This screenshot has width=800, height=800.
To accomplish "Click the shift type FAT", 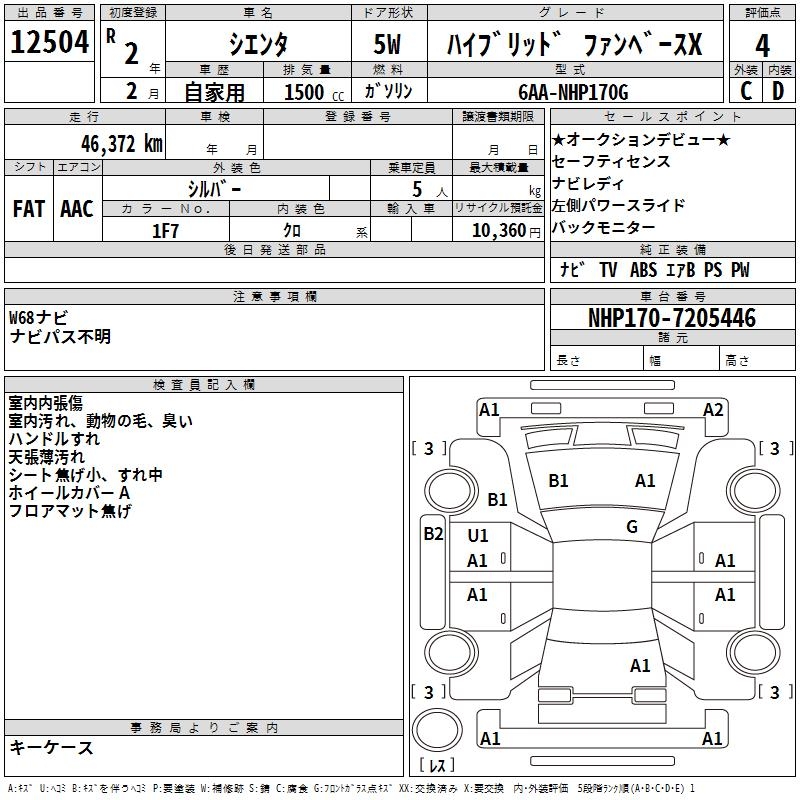I will pos(29,209).
